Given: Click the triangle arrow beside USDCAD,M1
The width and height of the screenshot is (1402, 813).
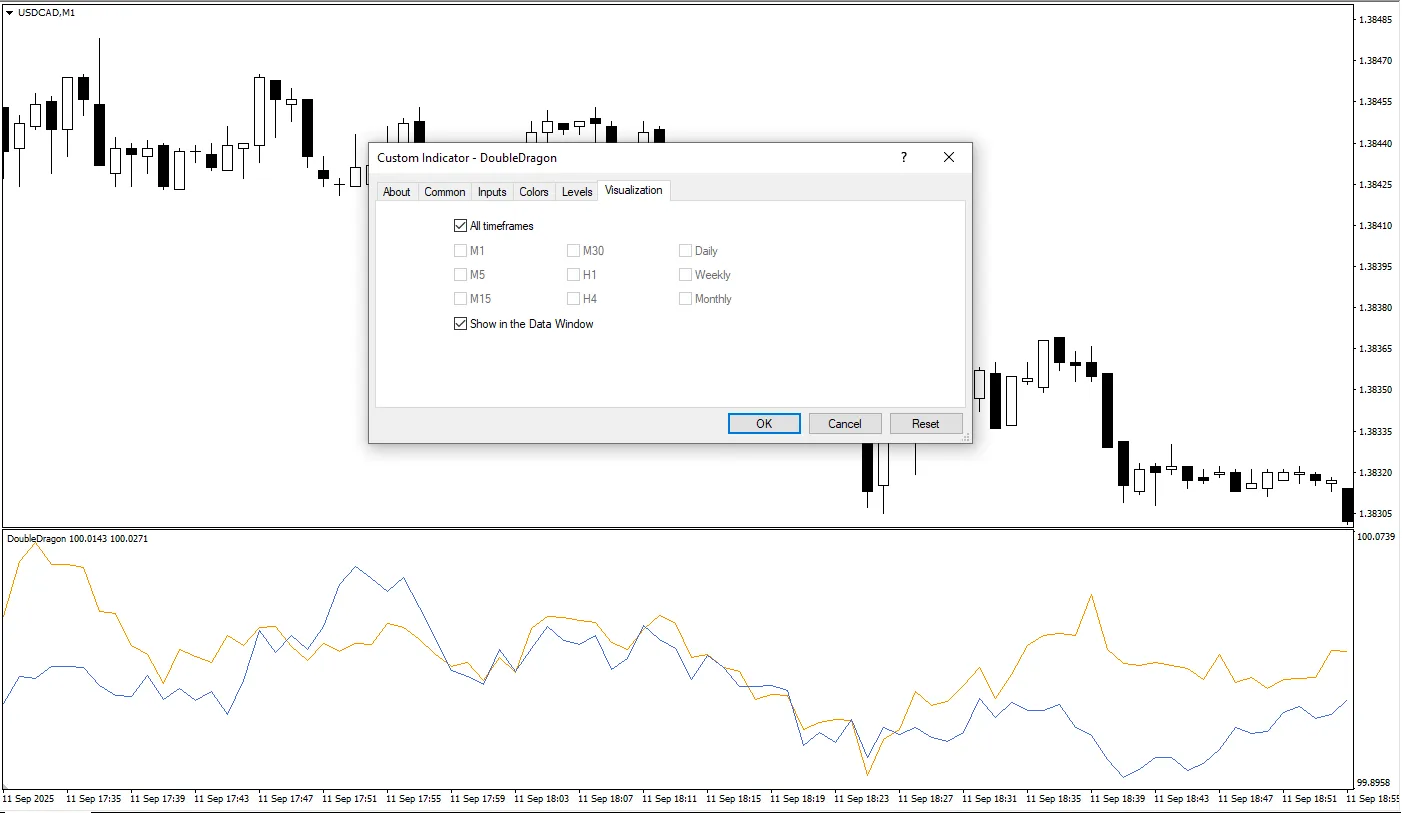Looking at the screenshot, I should [x=10, y=12].
